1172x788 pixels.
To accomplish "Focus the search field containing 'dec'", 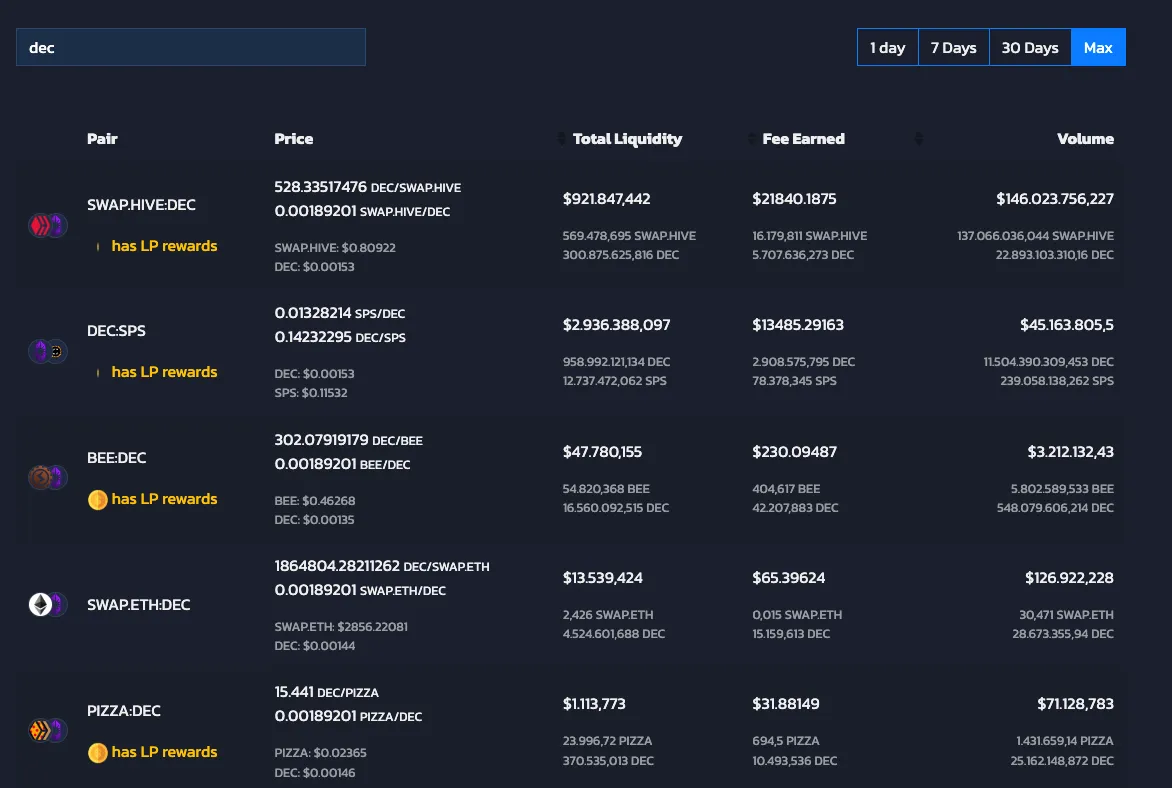I will (191, 47).
